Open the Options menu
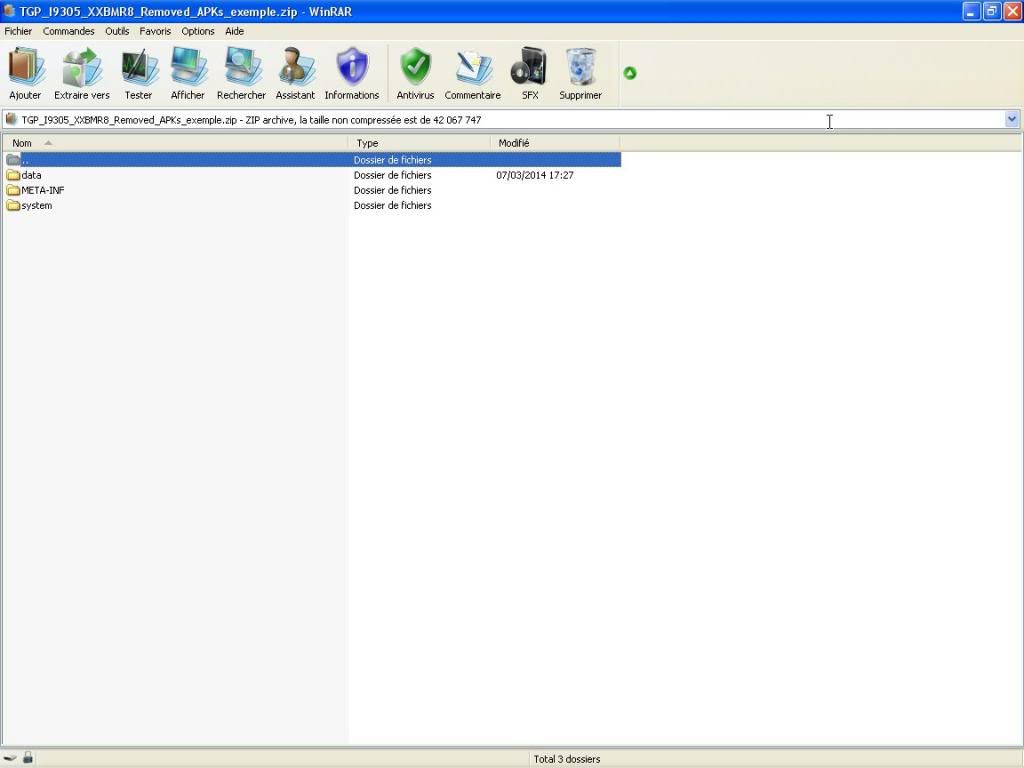 (198, 31)
